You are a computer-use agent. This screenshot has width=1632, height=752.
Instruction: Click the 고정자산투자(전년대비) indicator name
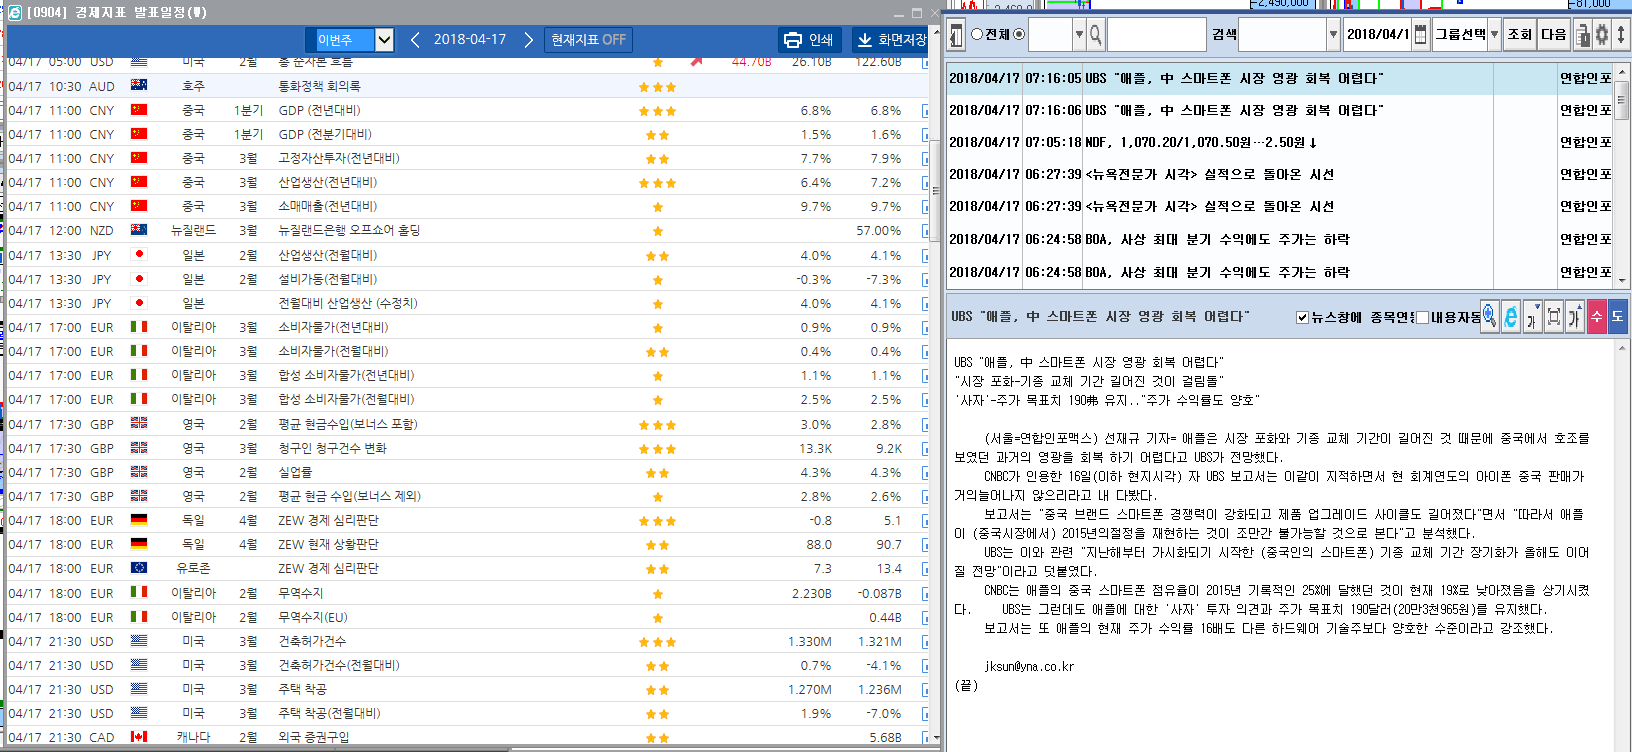tap(339, 159)
